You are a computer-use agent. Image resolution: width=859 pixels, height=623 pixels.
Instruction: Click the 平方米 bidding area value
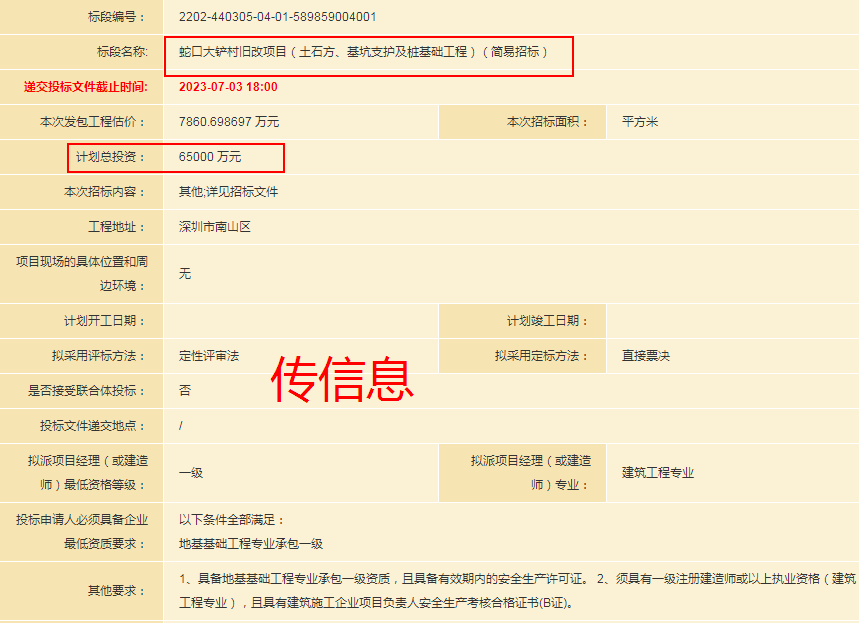point(640,122)
